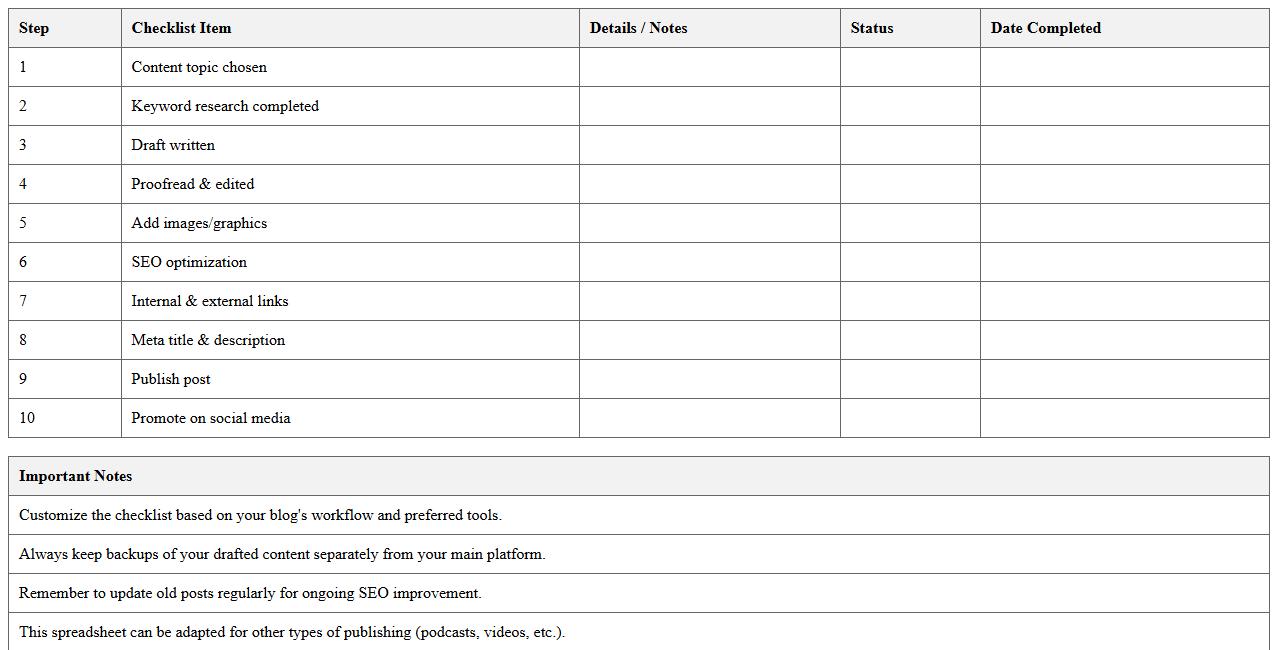Click the Step column header

tap(34, 28)
